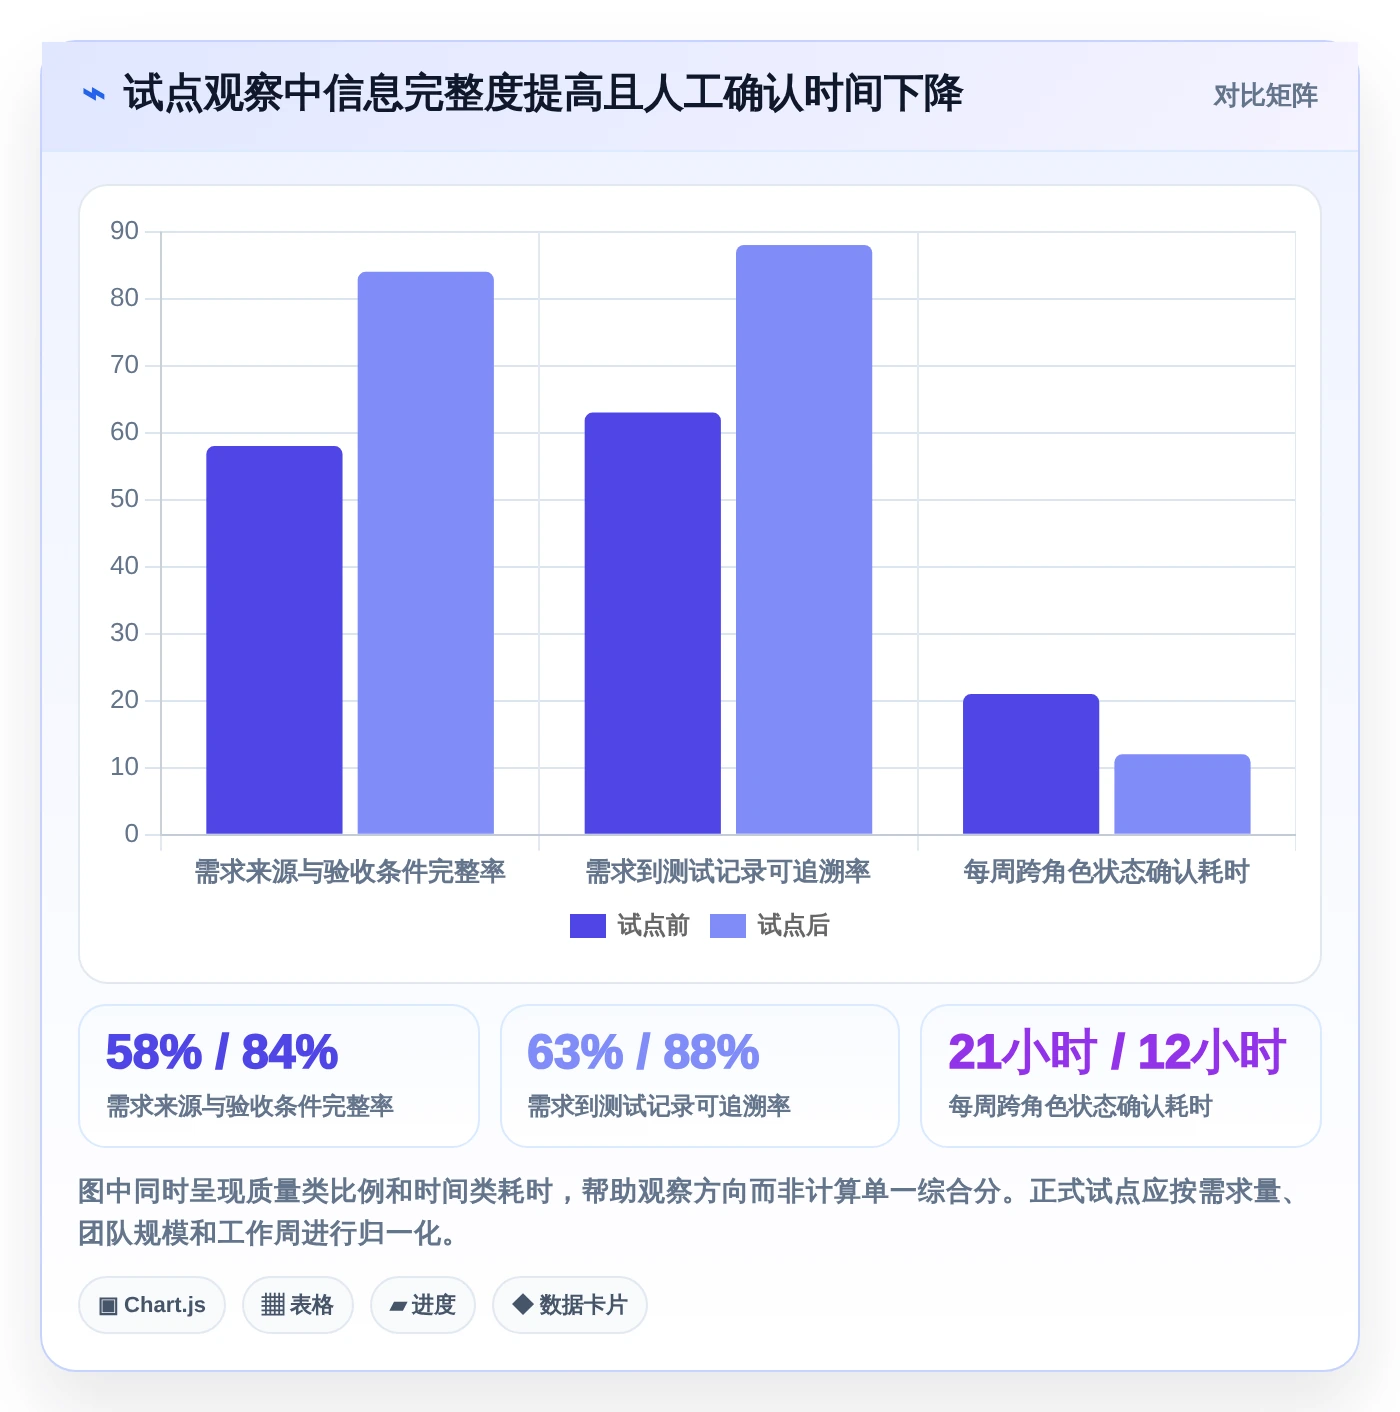The width and height of the screenshot is (1400, 1412).
Task: Click the grid icon in 表格 chip
Action: point(273,1305)
